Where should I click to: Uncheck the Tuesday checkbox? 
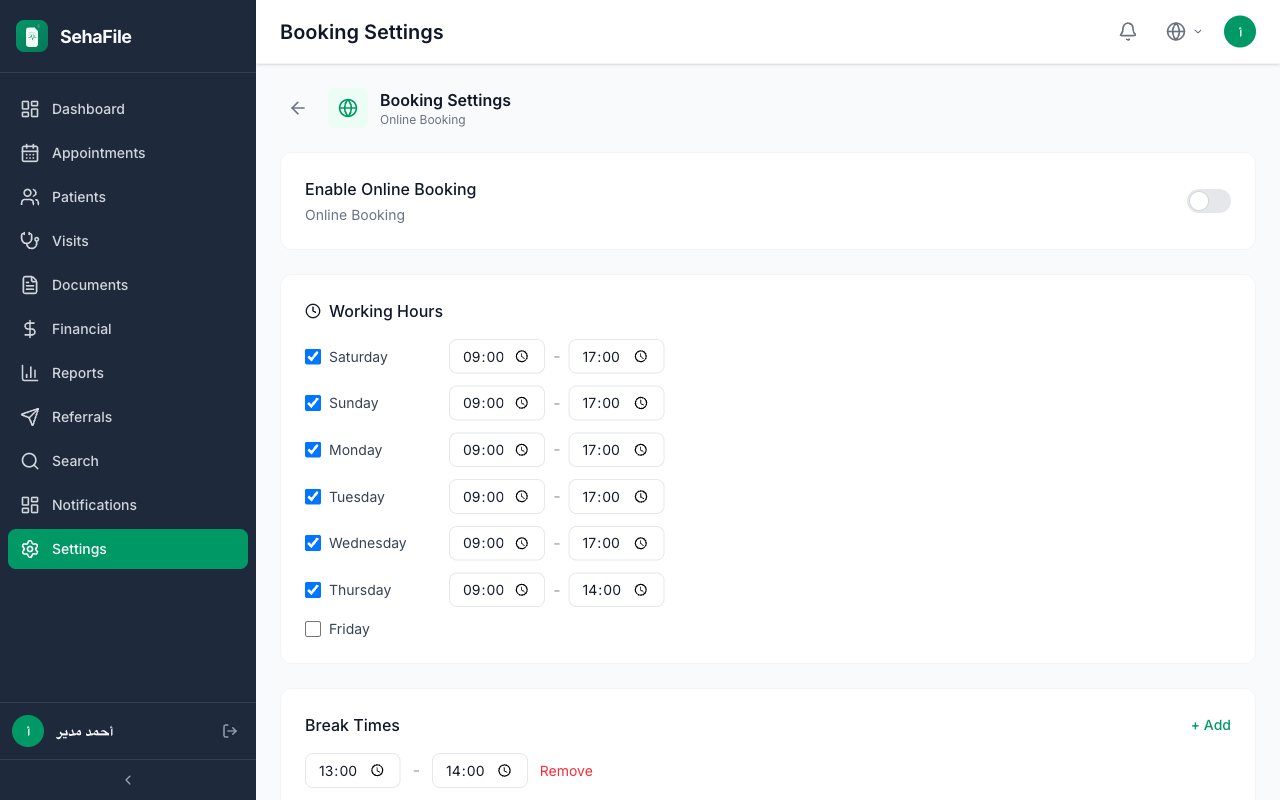pos(313,497)
